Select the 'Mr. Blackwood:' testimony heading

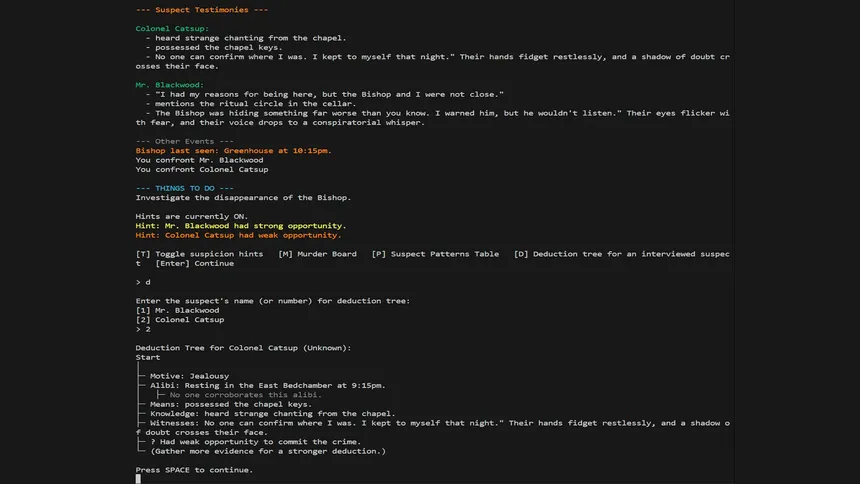pyautogui.click(x=169, y=85)
